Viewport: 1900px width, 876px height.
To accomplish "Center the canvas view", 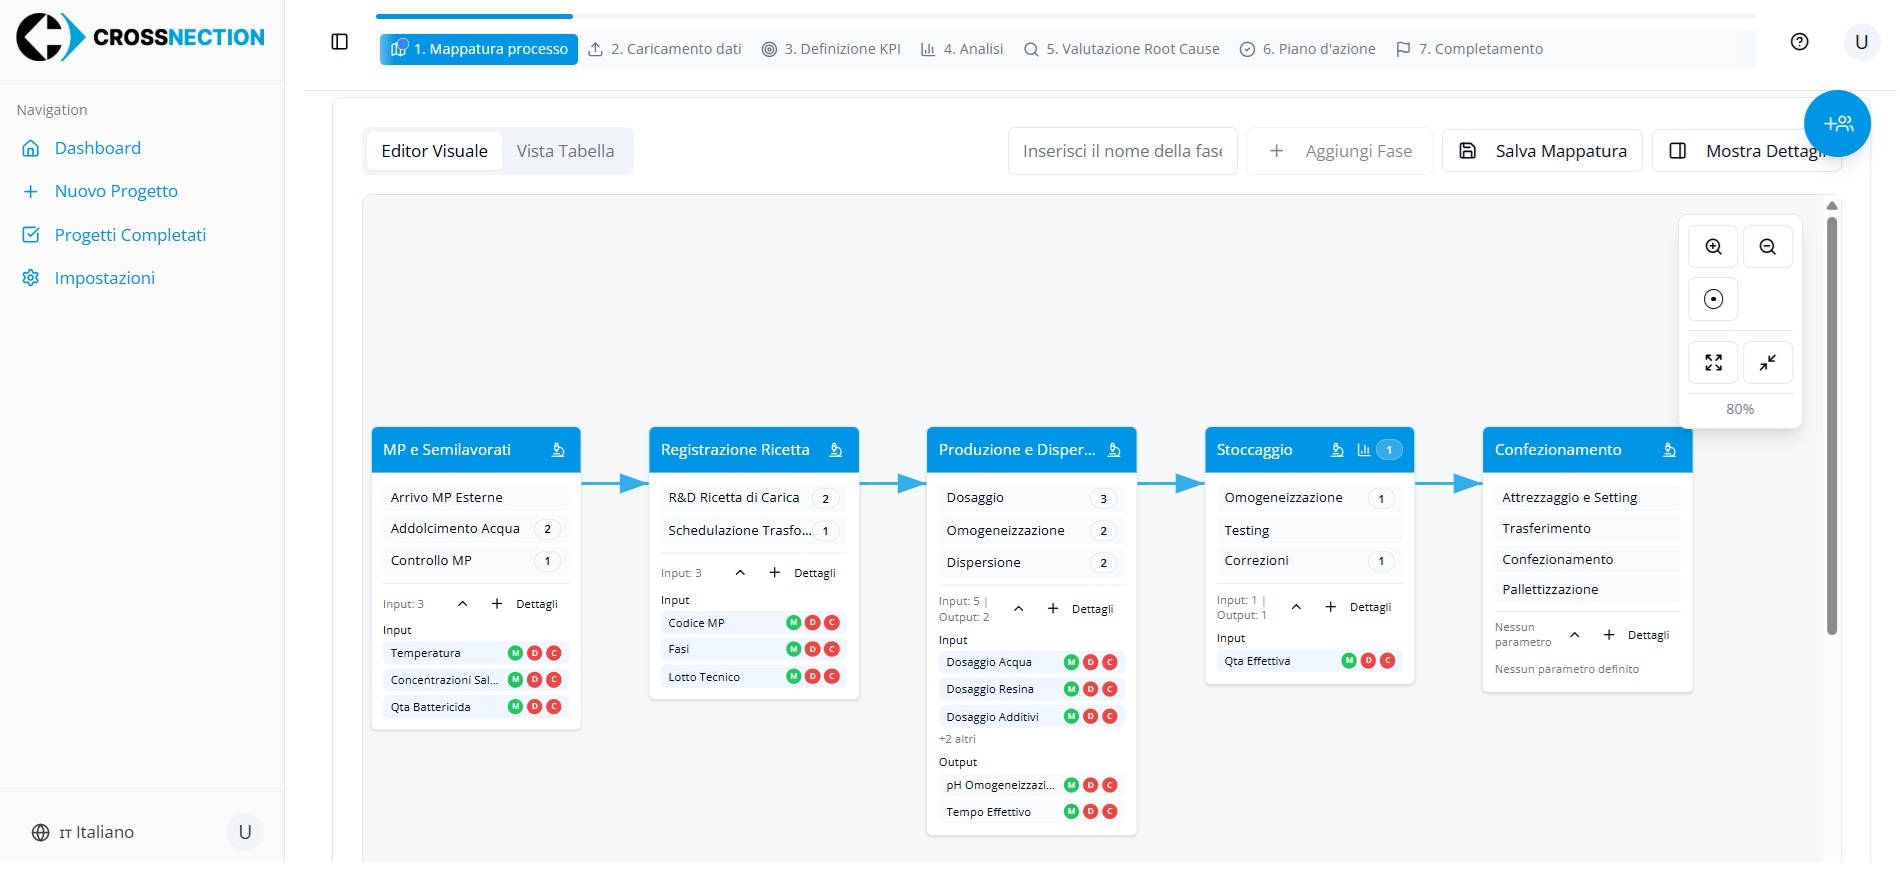I will click(x=1713, y=299).
